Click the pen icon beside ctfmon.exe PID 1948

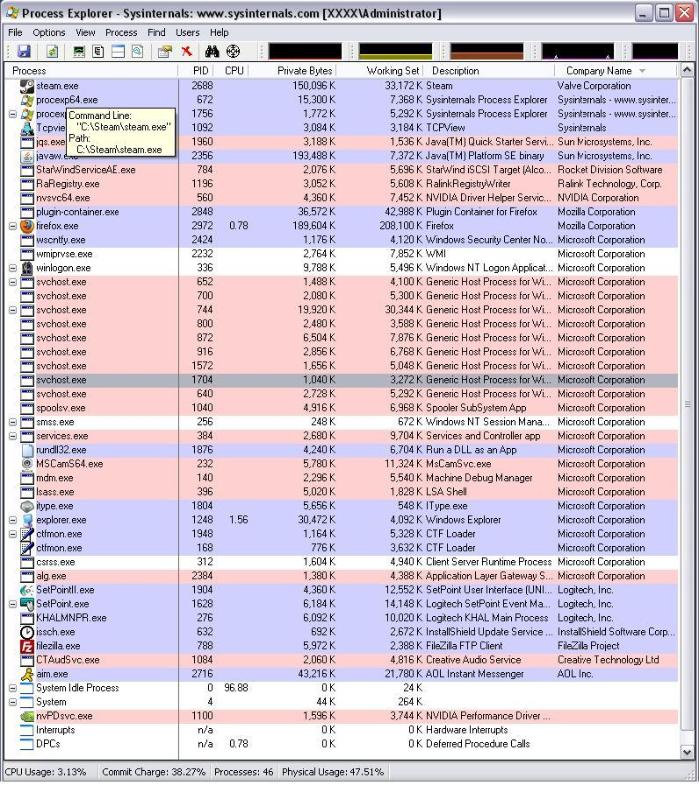pos(27,534)
